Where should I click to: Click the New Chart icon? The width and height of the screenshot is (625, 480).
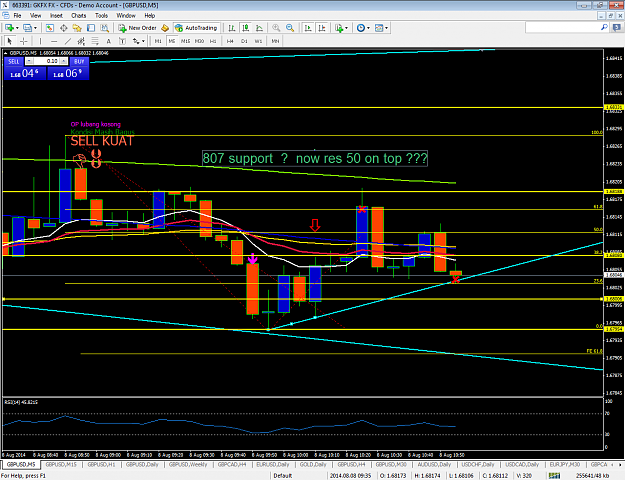click(x=9, y=28)
